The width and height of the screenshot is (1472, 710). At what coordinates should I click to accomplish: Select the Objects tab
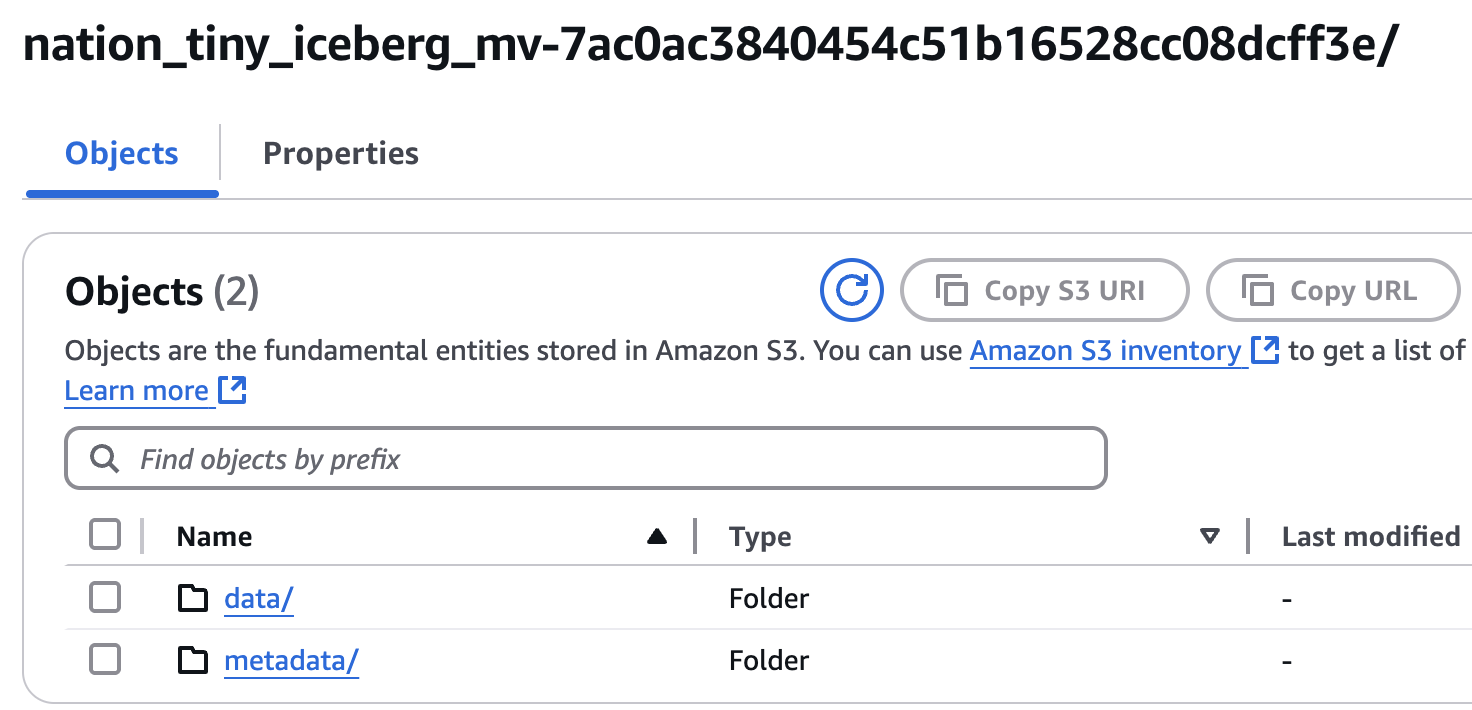pyautogui.click(x=122, y=153)
